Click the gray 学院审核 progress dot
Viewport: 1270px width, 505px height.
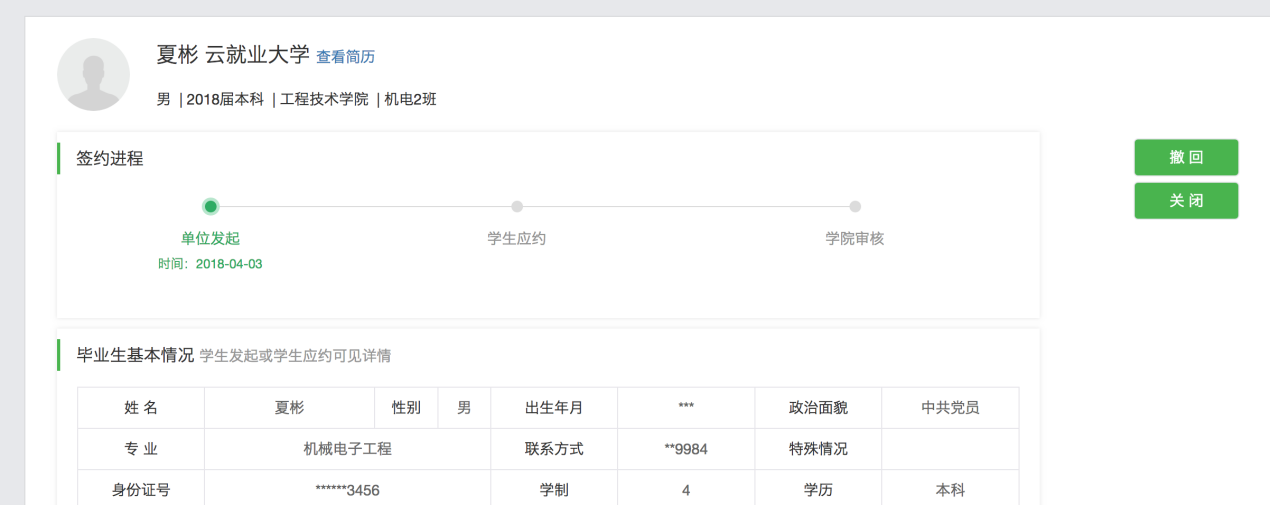coord(855,207)
